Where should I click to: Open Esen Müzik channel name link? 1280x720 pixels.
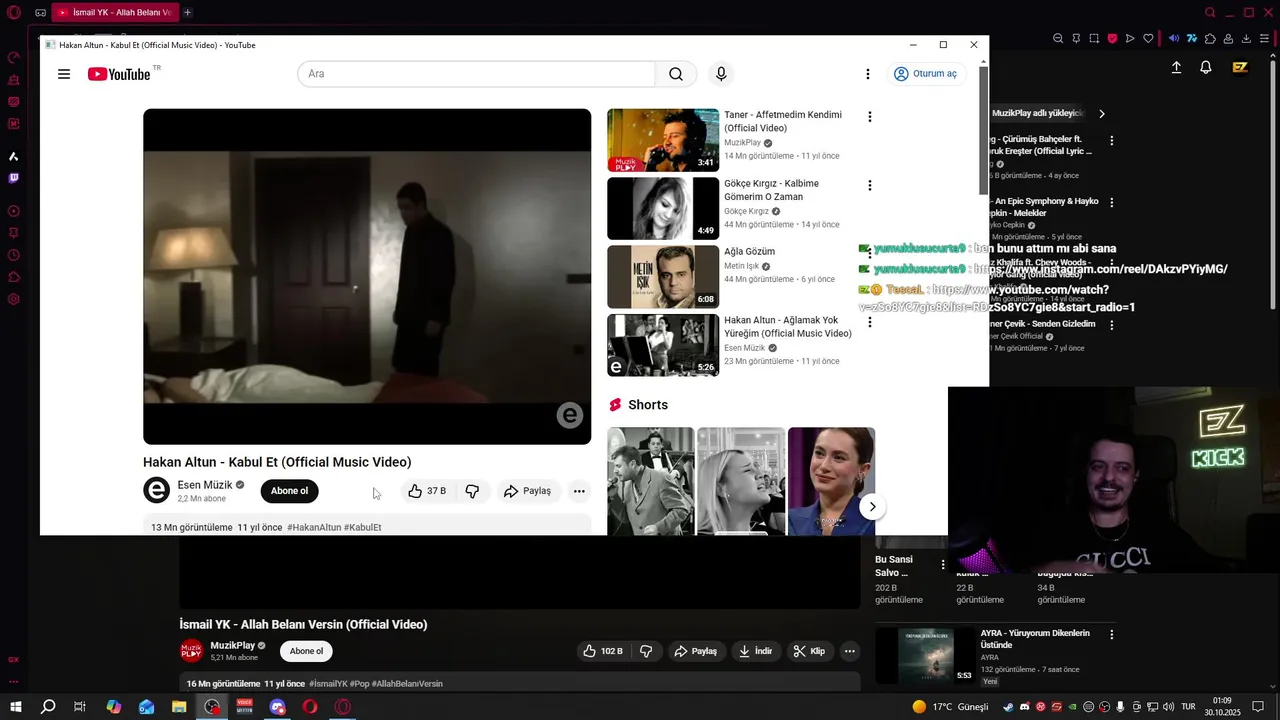(204, 485)
